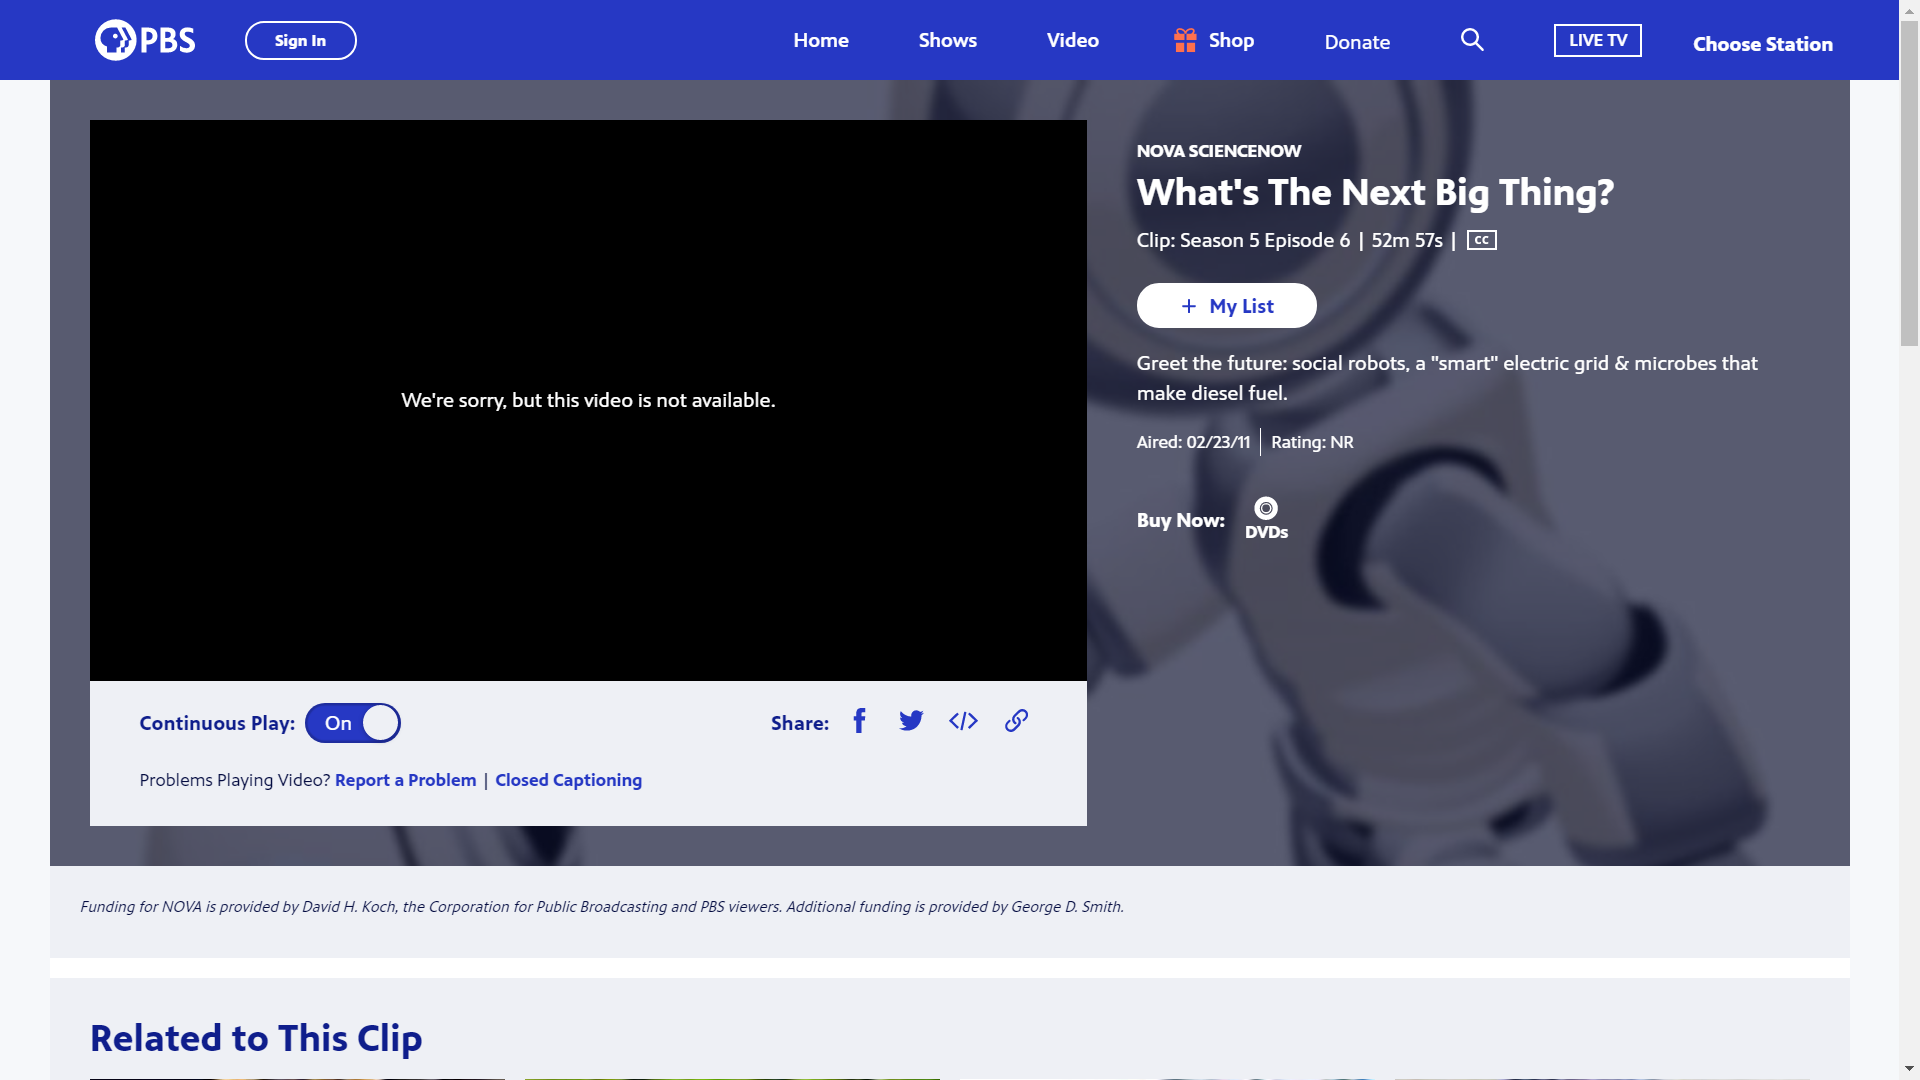Get the embed code icon

(x=963, y=721)
